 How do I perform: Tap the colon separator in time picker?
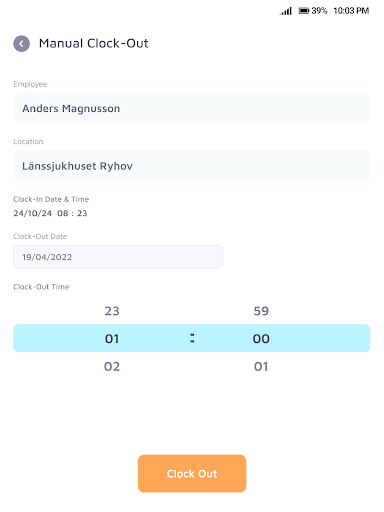(192, 338)
